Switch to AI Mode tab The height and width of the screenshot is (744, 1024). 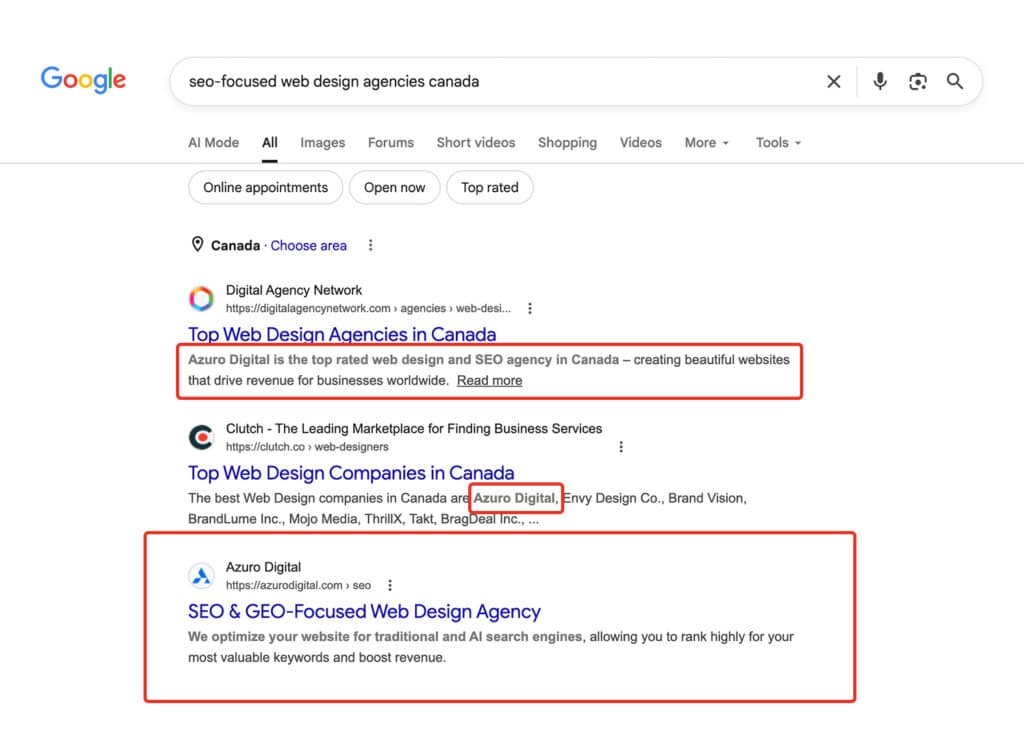214,142
